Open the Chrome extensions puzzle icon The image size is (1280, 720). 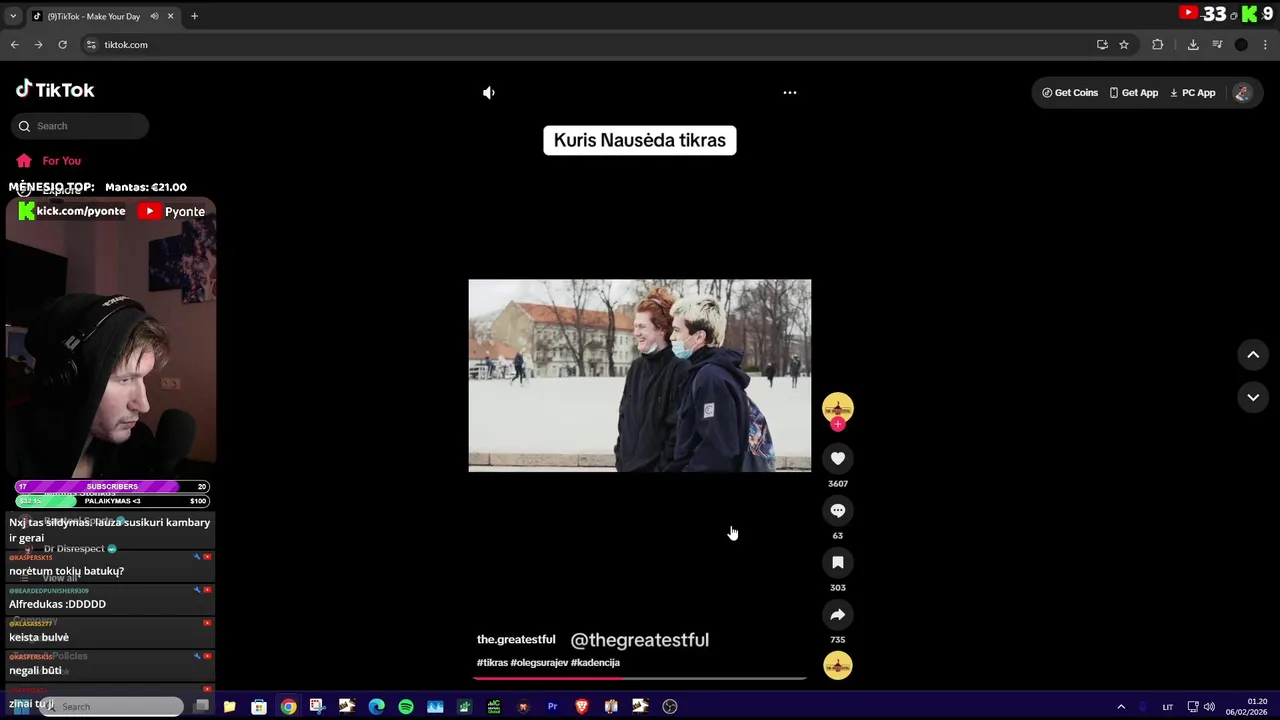pos(1158,44)
